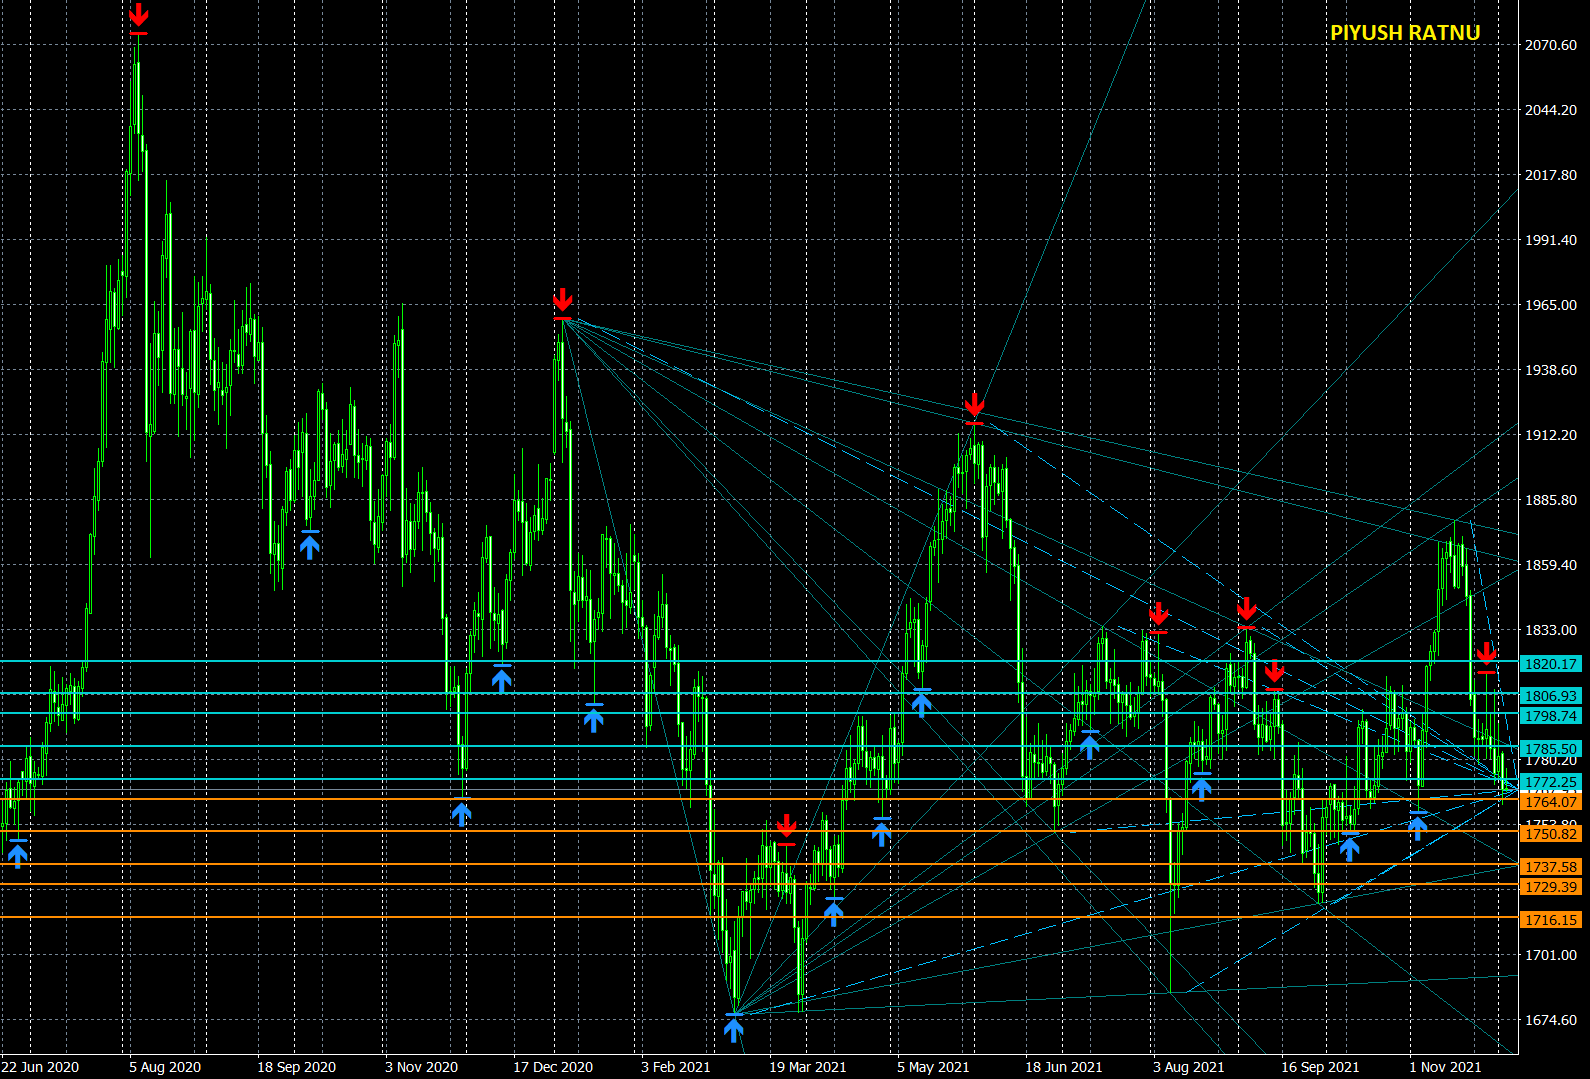Click the 17 Dec 2020 date on time axis

click(553, 1067)
